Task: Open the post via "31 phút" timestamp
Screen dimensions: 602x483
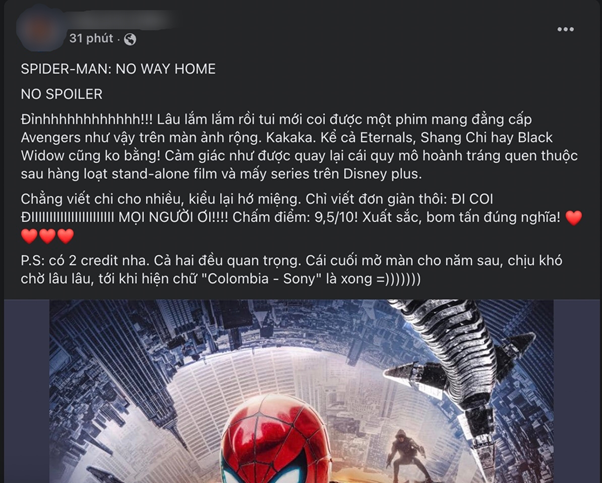Action: point(91,38)
